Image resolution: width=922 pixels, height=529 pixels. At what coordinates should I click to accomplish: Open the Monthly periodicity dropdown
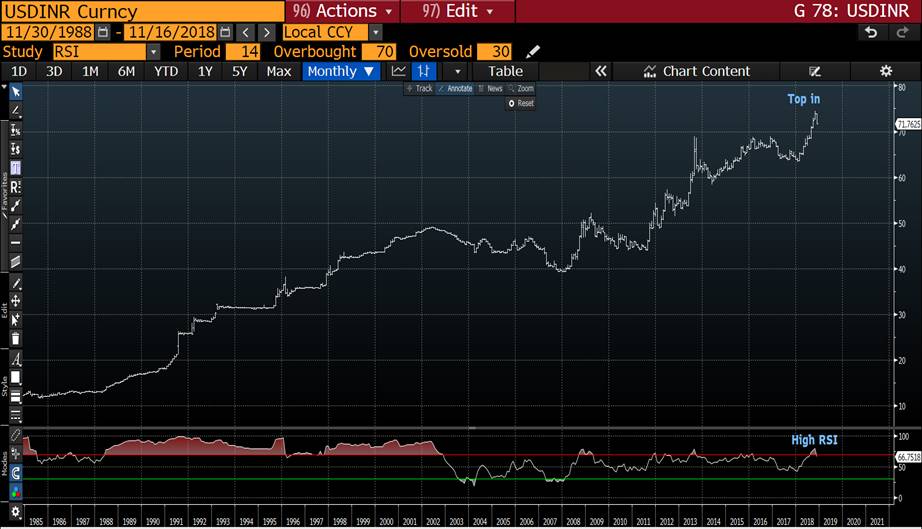pos(341,71)
